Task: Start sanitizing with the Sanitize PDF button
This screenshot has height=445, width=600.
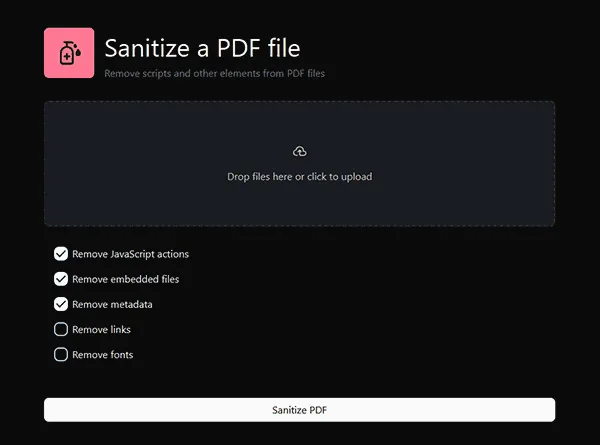Action: coord(300,410)
